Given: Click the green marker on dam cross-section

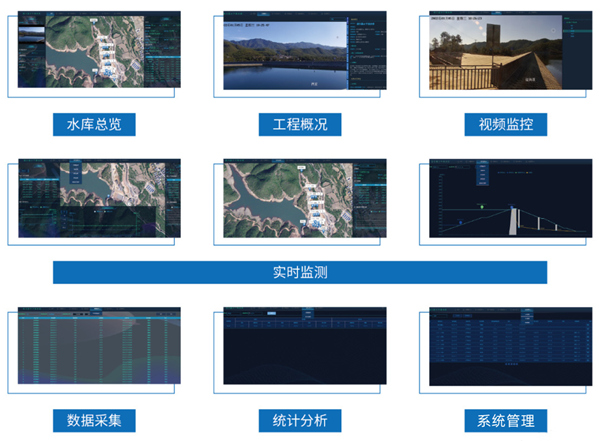Looking at the screenshot, I should 482,206.
